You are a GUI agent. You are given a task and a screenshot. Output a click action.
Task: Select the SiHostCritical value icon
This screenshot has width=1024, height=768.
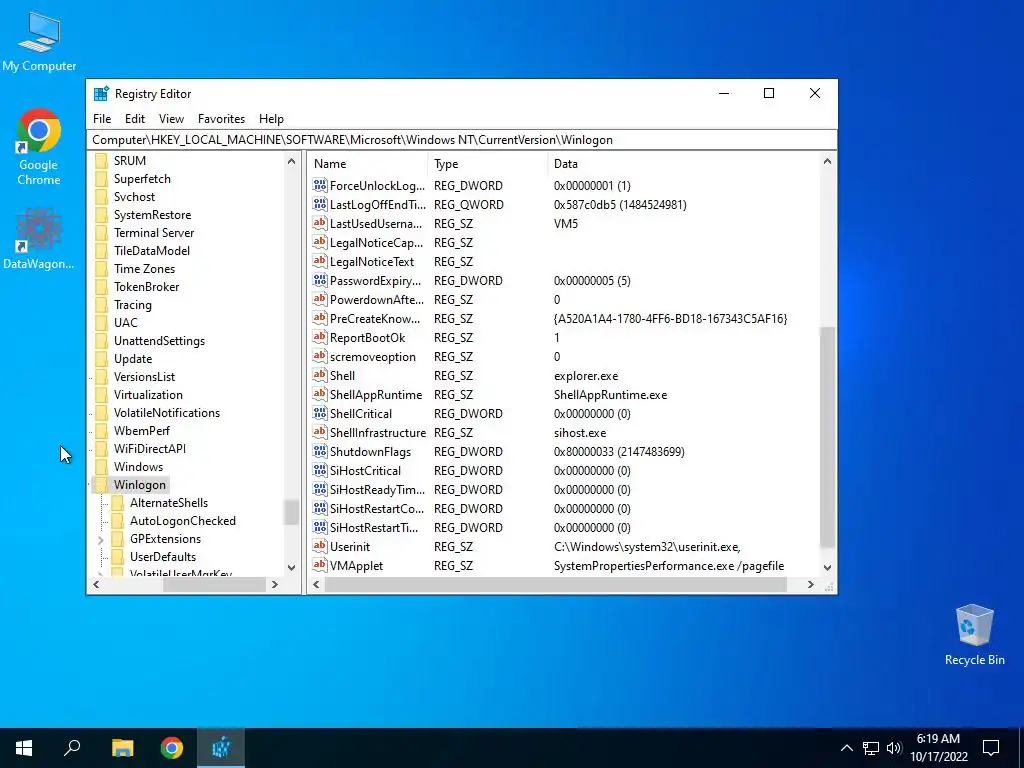pos(319,470)
